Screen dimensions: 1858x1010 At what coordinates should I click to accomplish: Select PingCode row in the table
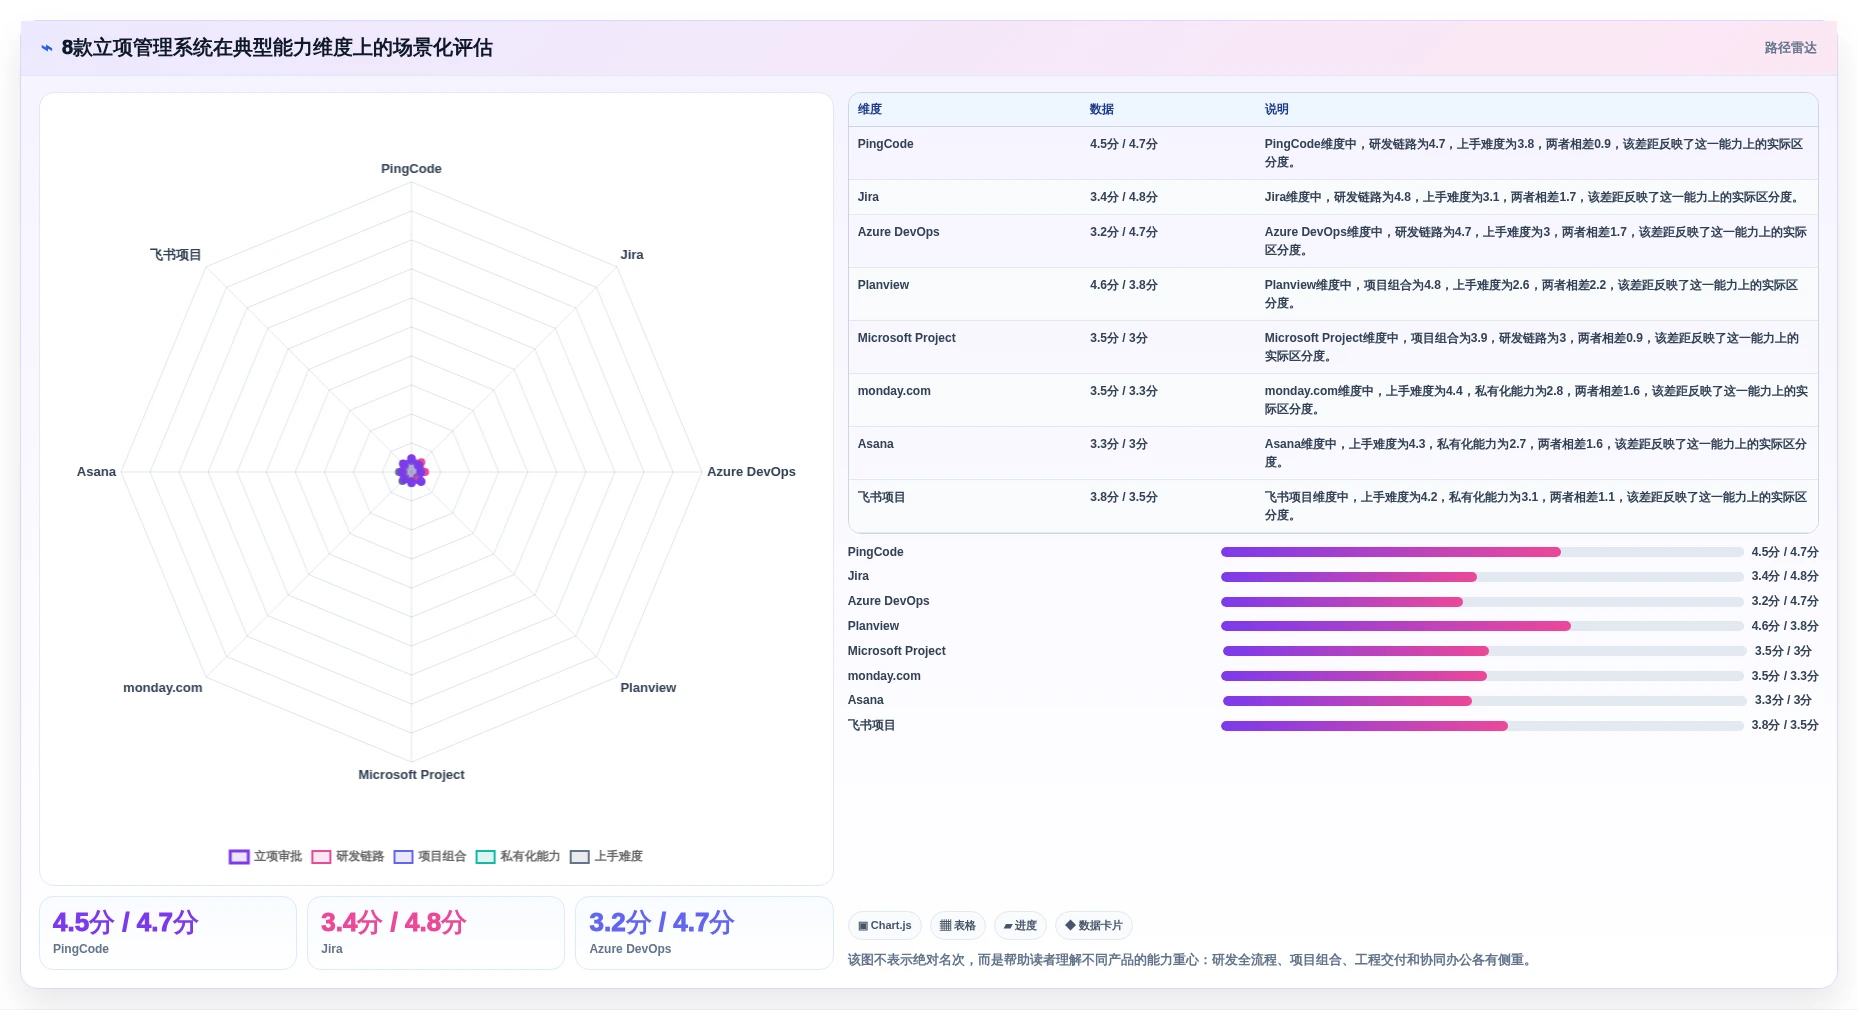pos(1333,153)
